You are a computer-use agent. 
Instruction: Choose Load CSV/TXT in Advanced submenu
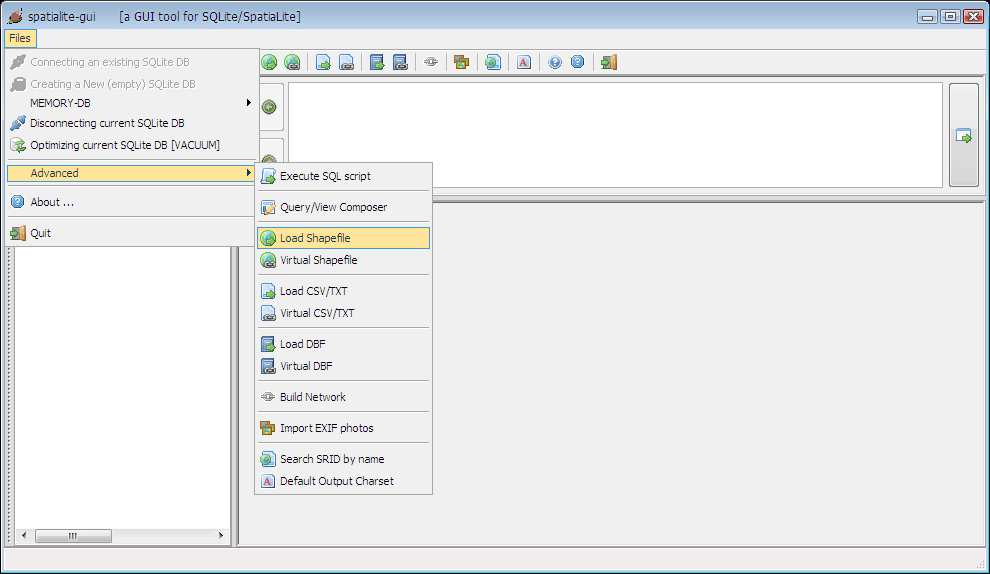point(343,291)
